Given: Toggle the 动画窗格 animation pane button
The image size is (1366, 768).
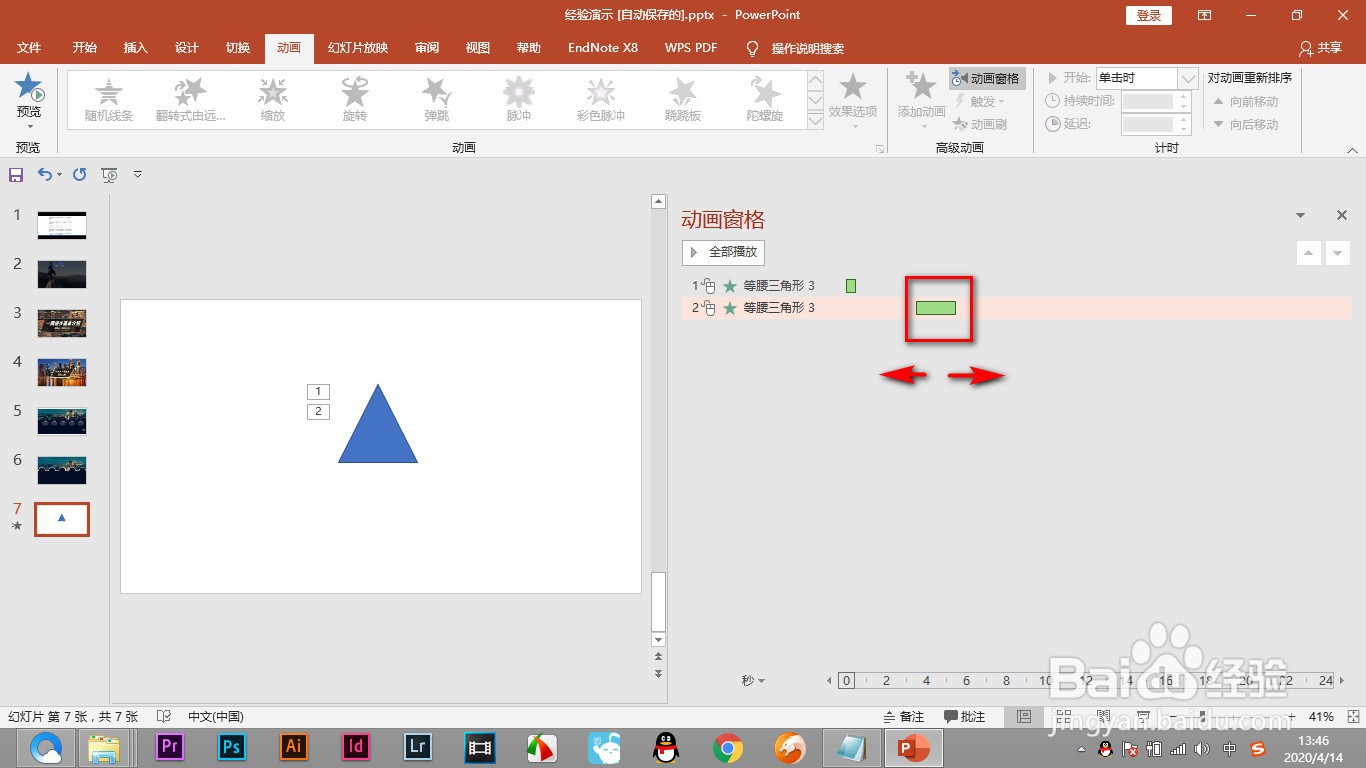Looking at the screenshot, I should (987, 78).
